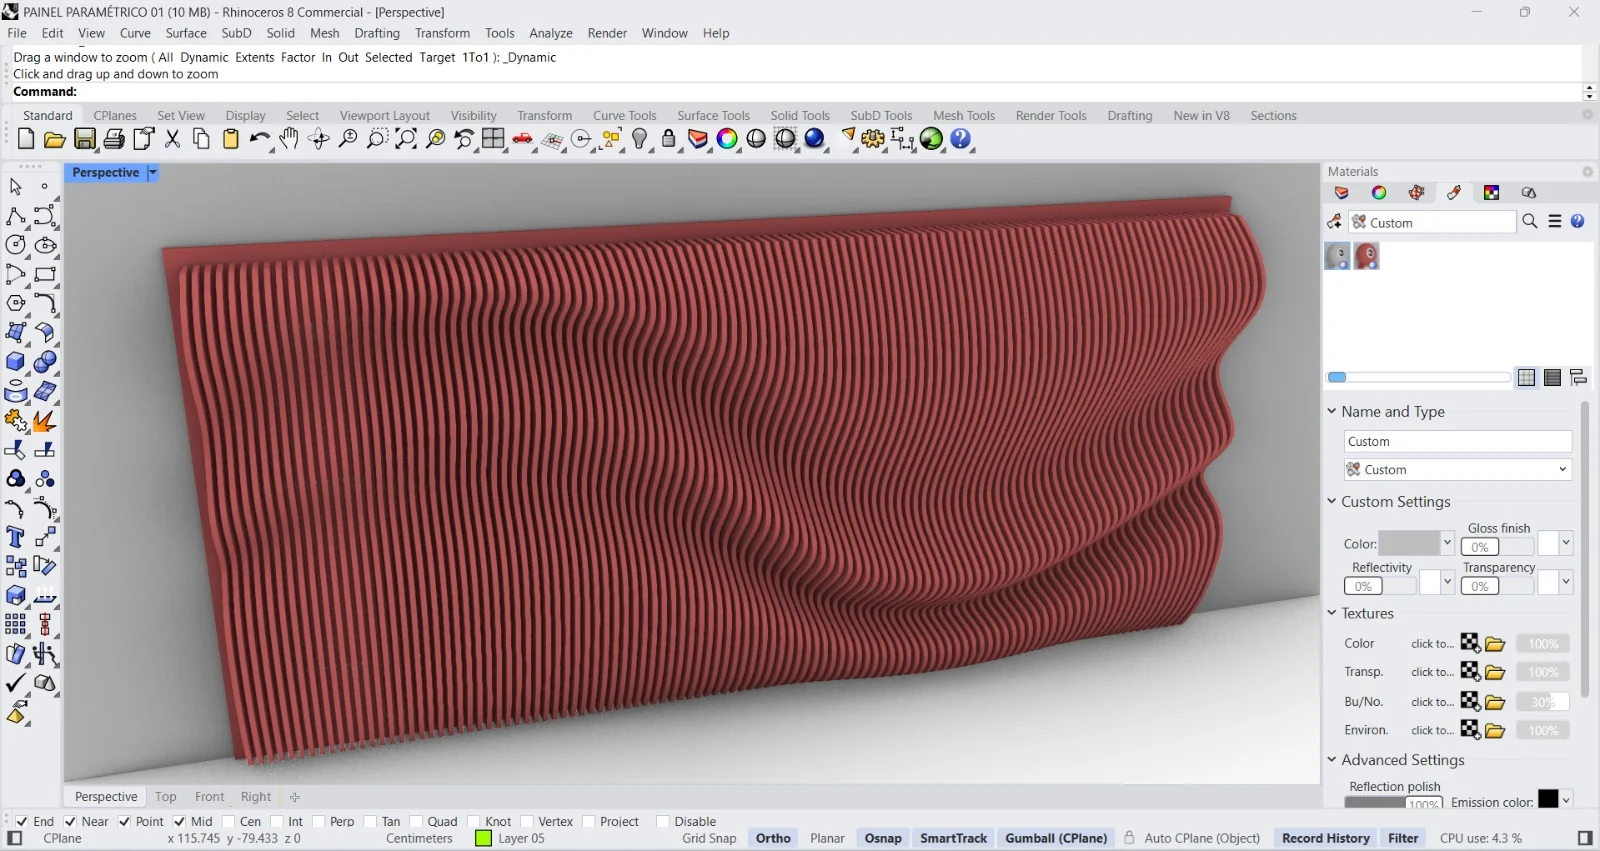Click the 4 Viewports layout icon
Image resolution: width=1600 pixels, height=851 pixels.
[493, 139]
